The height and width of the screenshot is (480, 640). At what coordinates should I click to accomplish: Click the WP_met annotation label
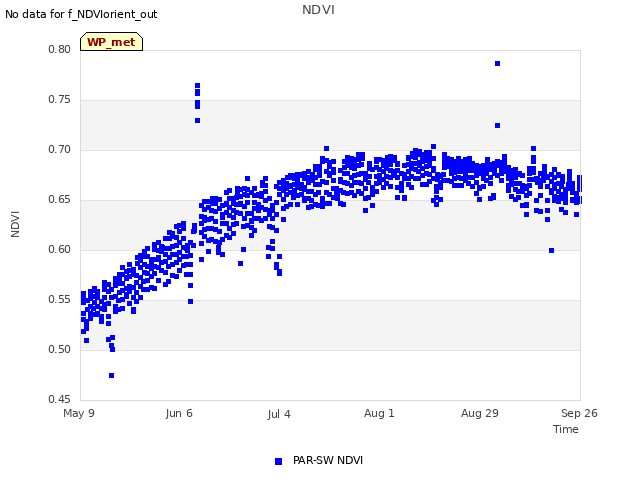coord(111,42)
